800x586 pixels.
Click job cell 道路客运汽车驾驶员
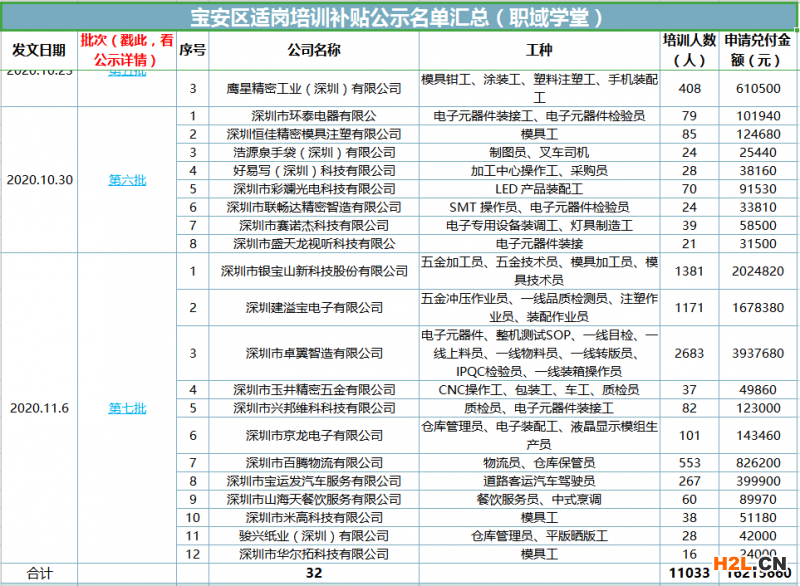[539, 481]
